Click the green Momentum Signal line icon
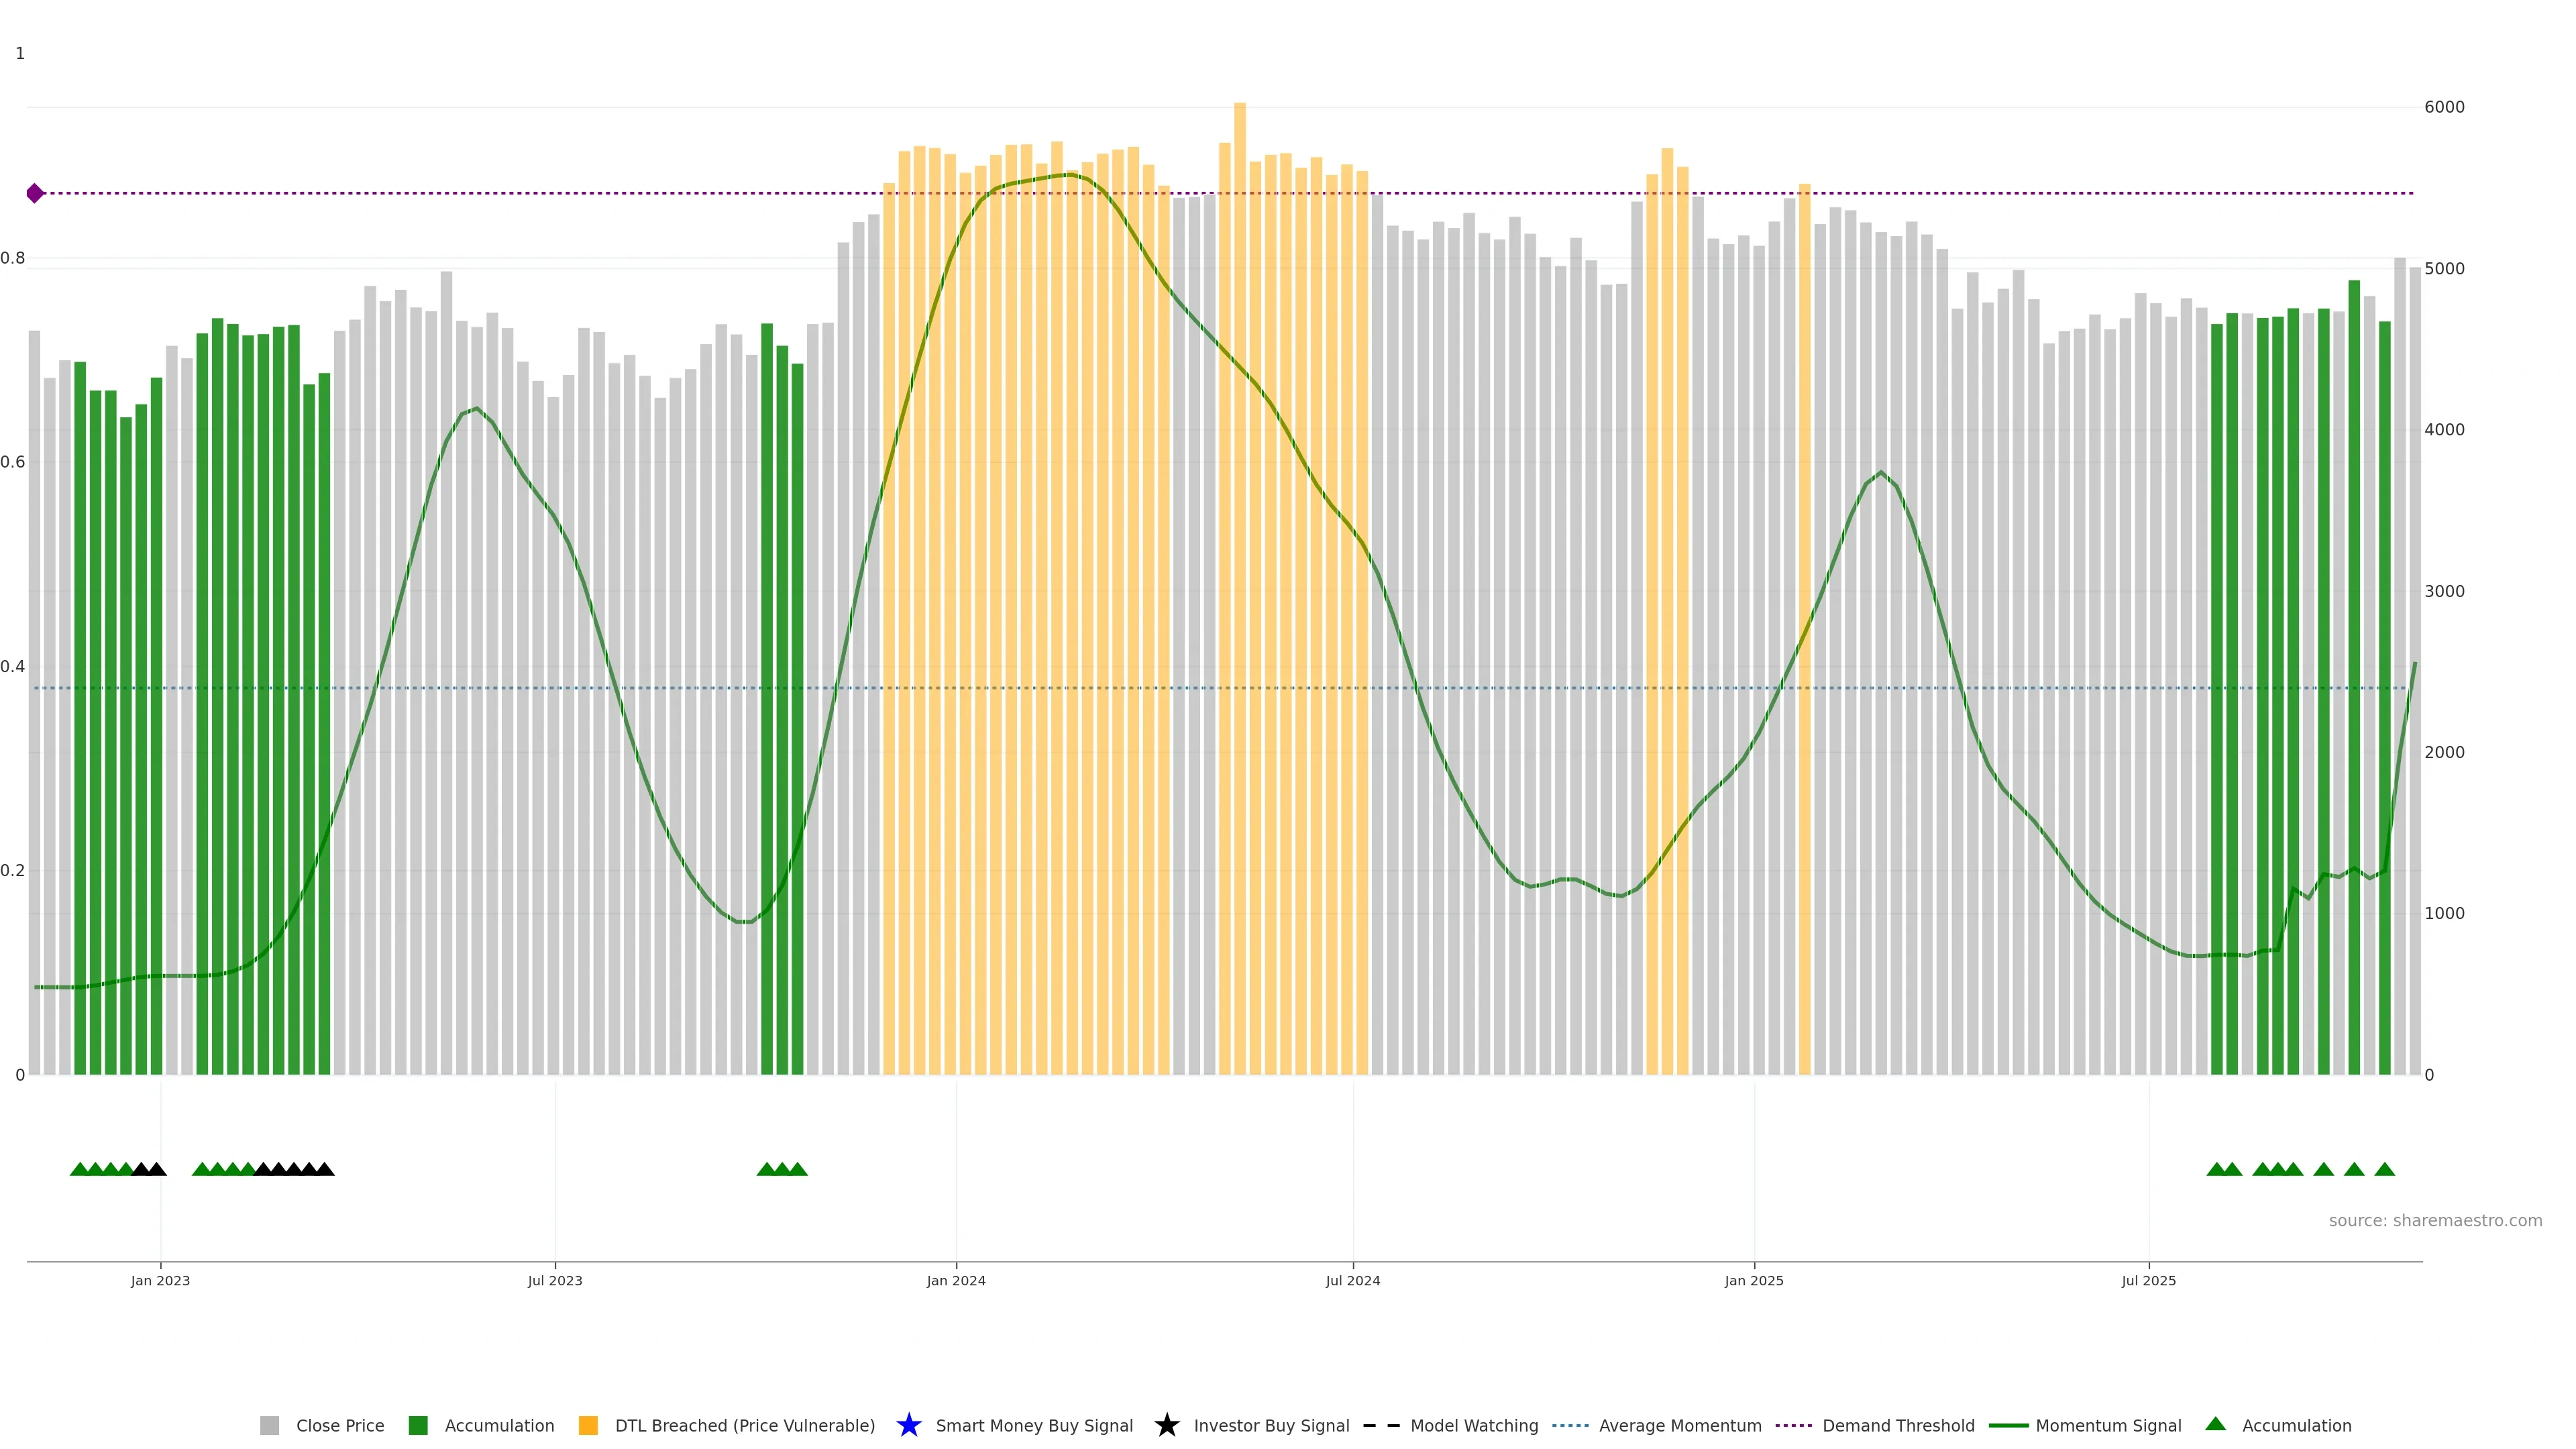2576x1449 pixels. [x=2008, y=1425]
